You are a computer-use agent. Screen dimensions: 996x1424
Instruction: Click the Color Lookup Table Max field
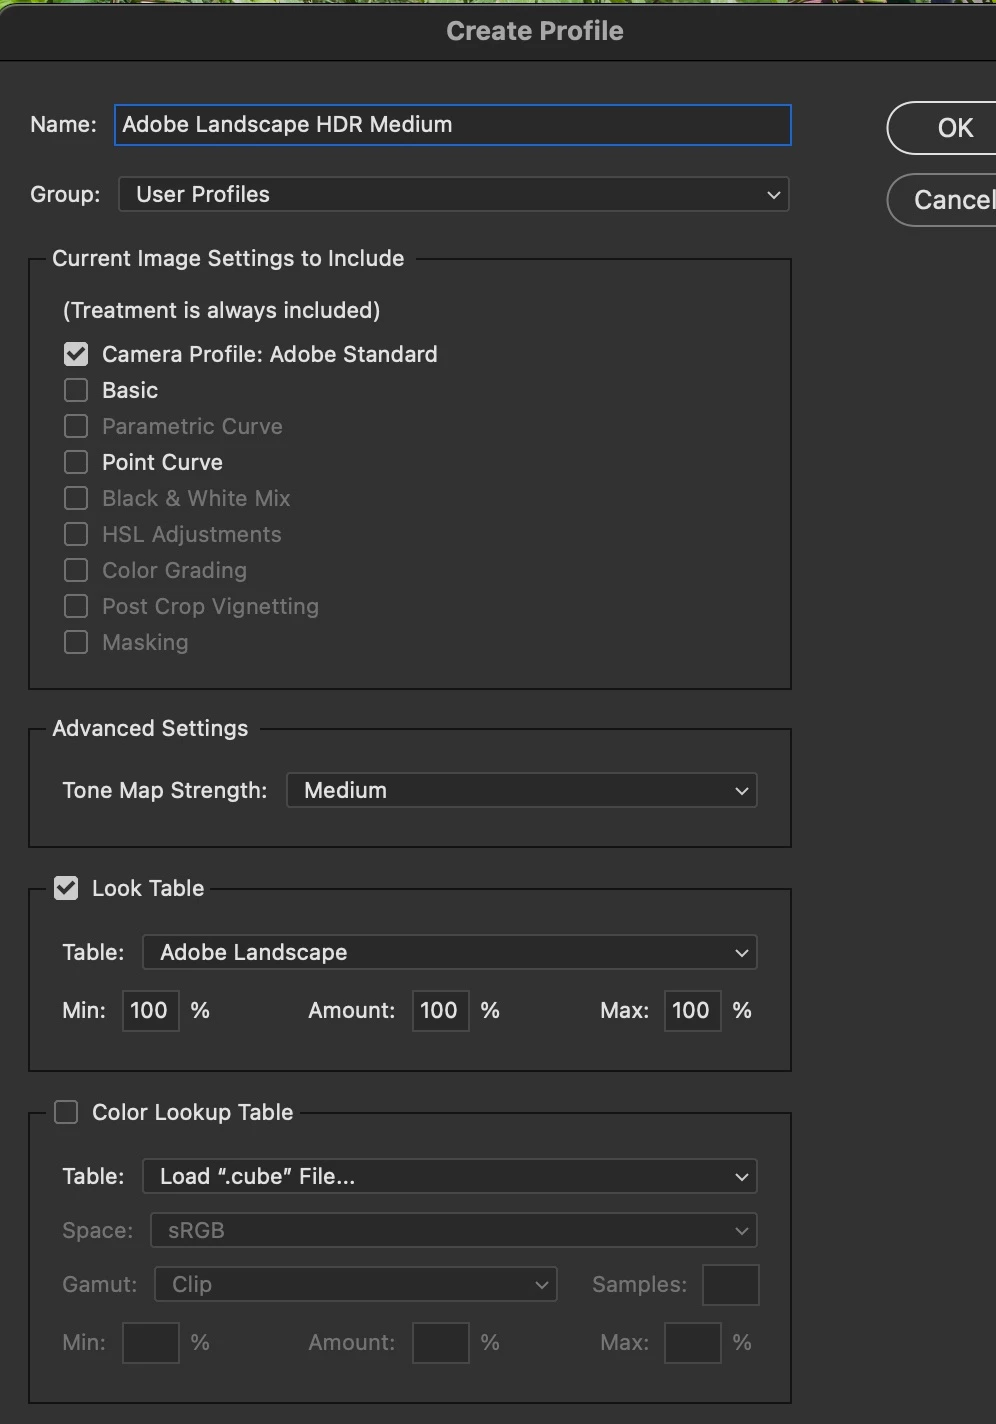[692, 1342]
